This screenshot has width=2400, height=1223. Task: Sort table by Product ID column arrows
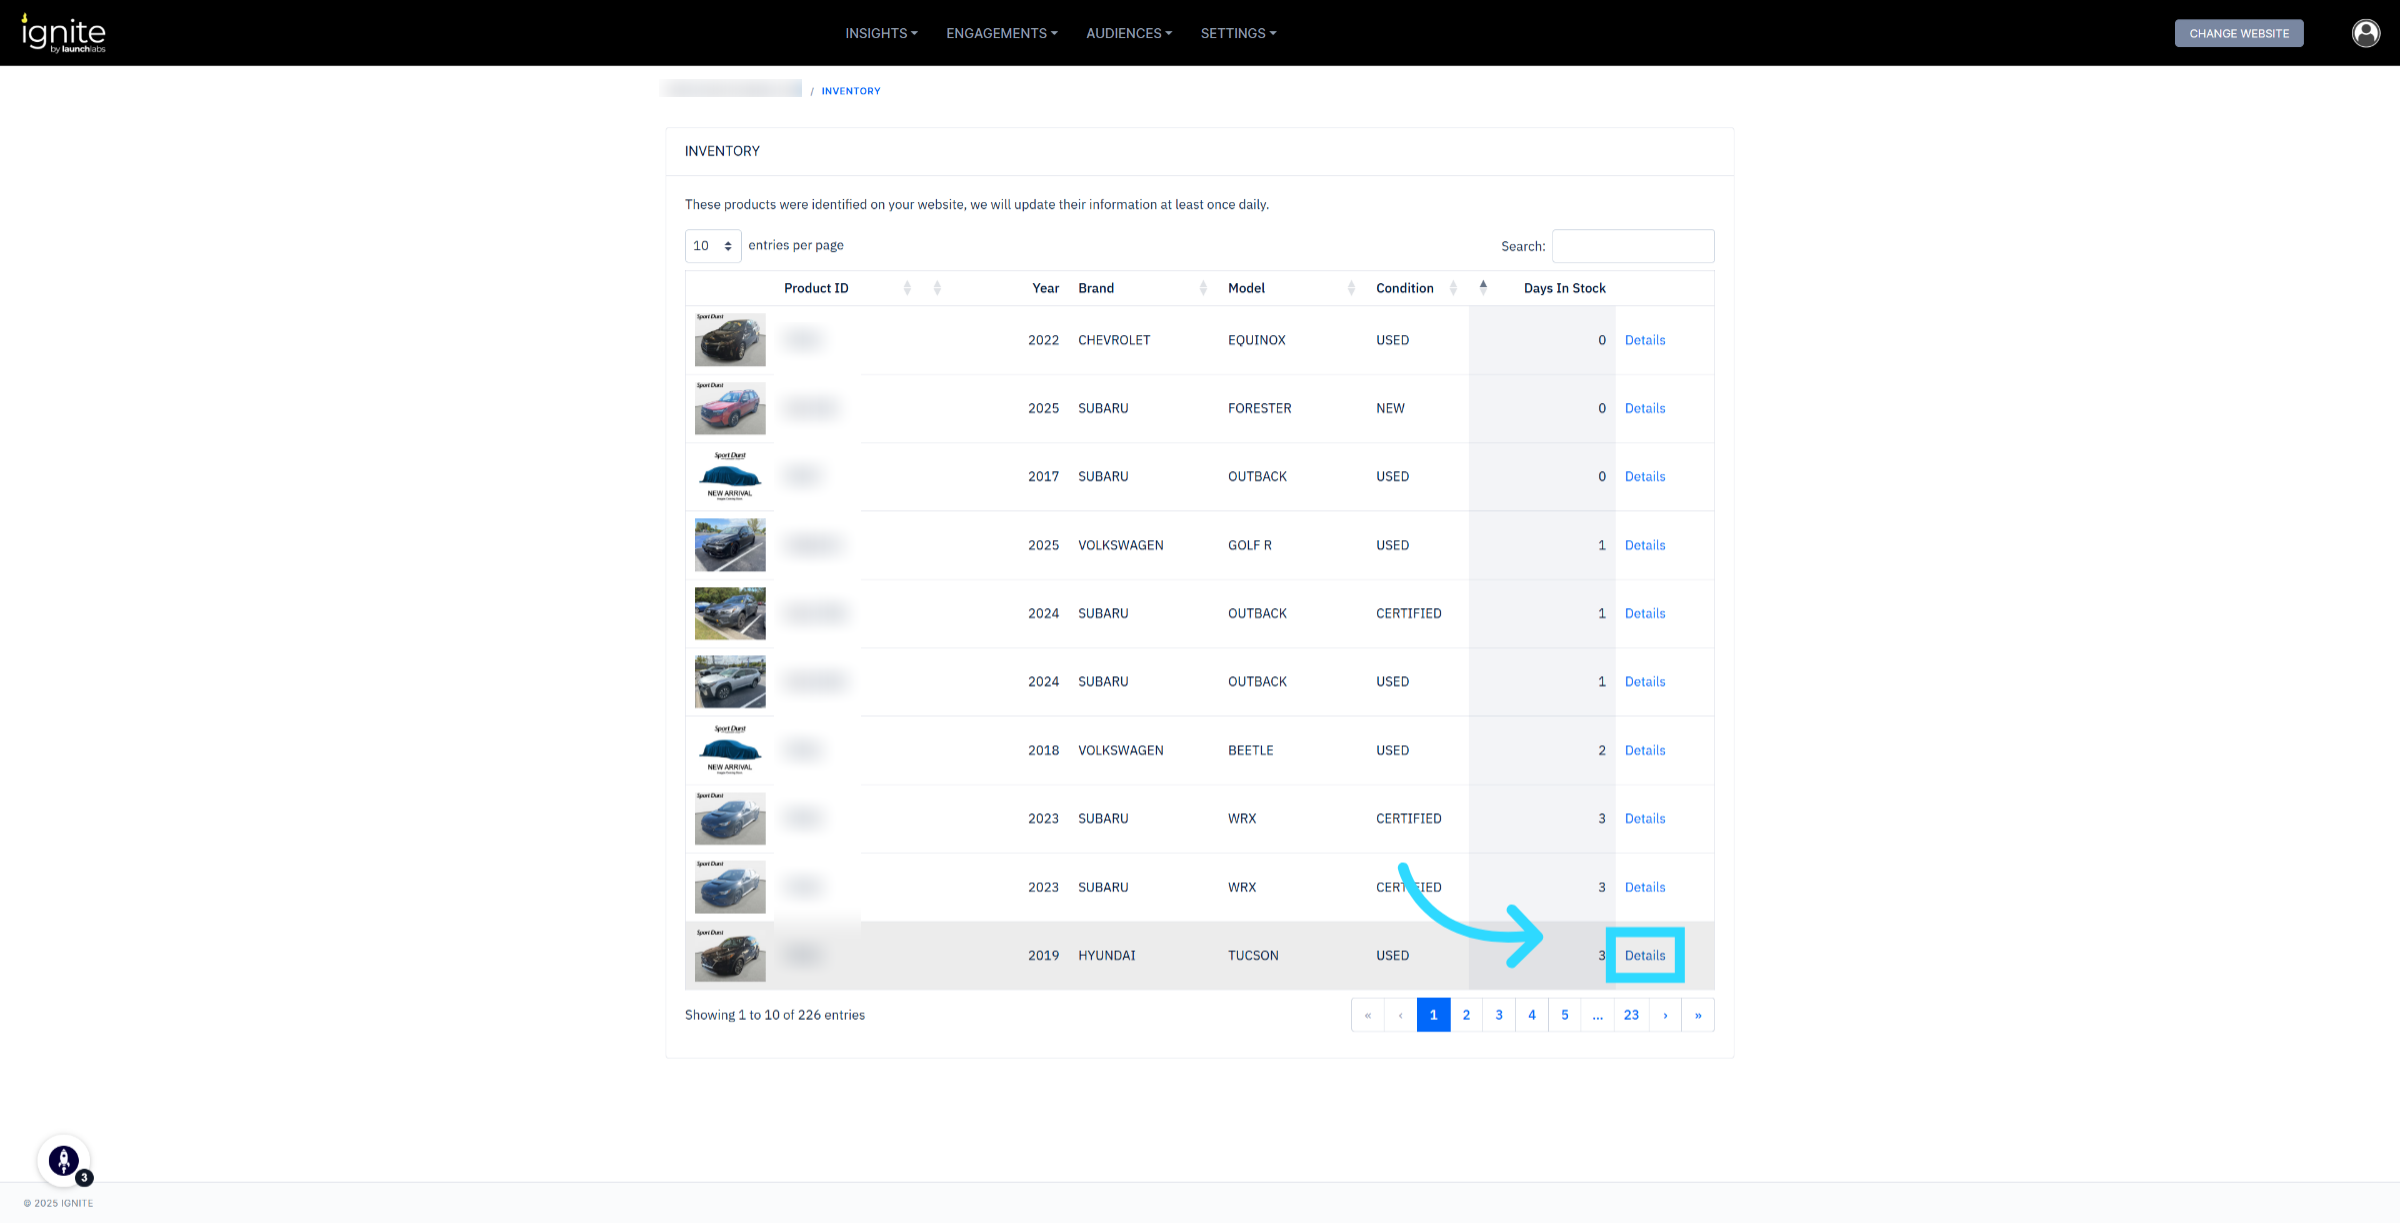click(907, 288)
